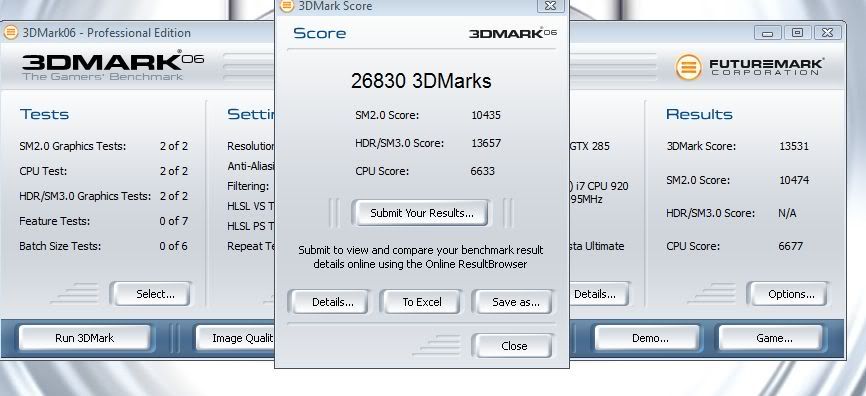Click Save as... in the score dialog

[x=513, y=302]
